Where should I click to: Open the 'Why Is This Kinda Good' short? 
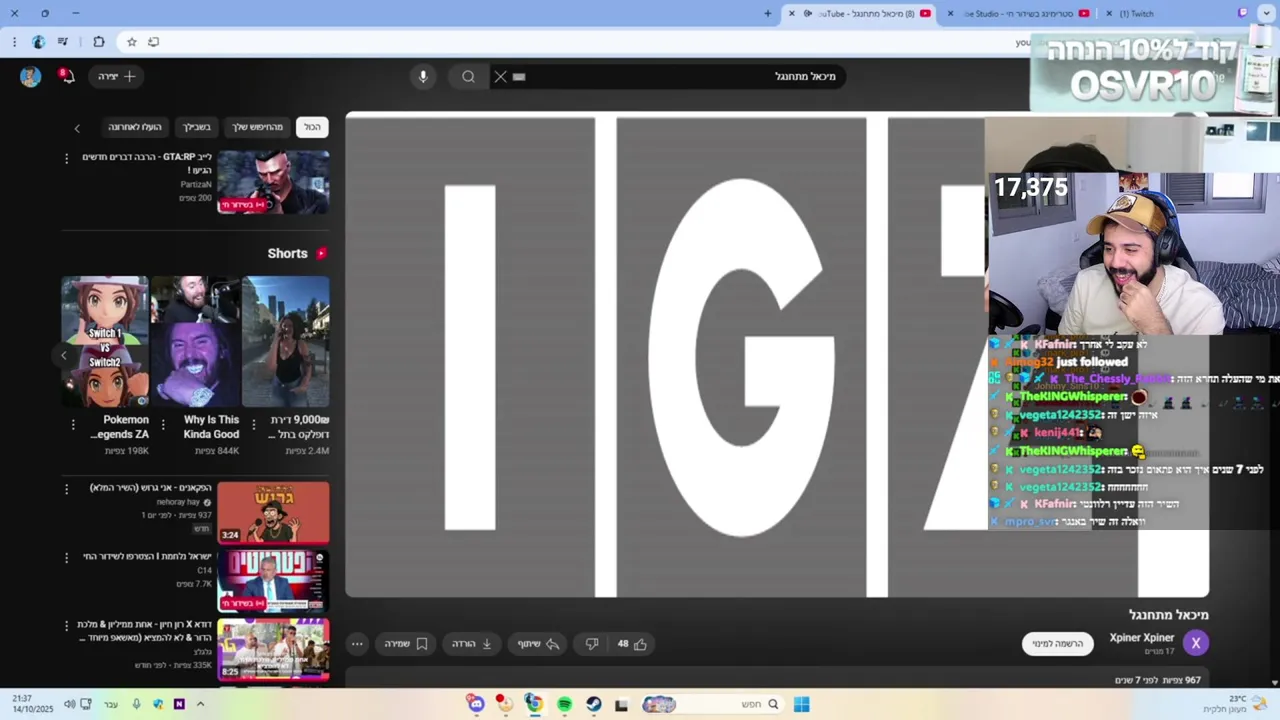tap(195, 341)
